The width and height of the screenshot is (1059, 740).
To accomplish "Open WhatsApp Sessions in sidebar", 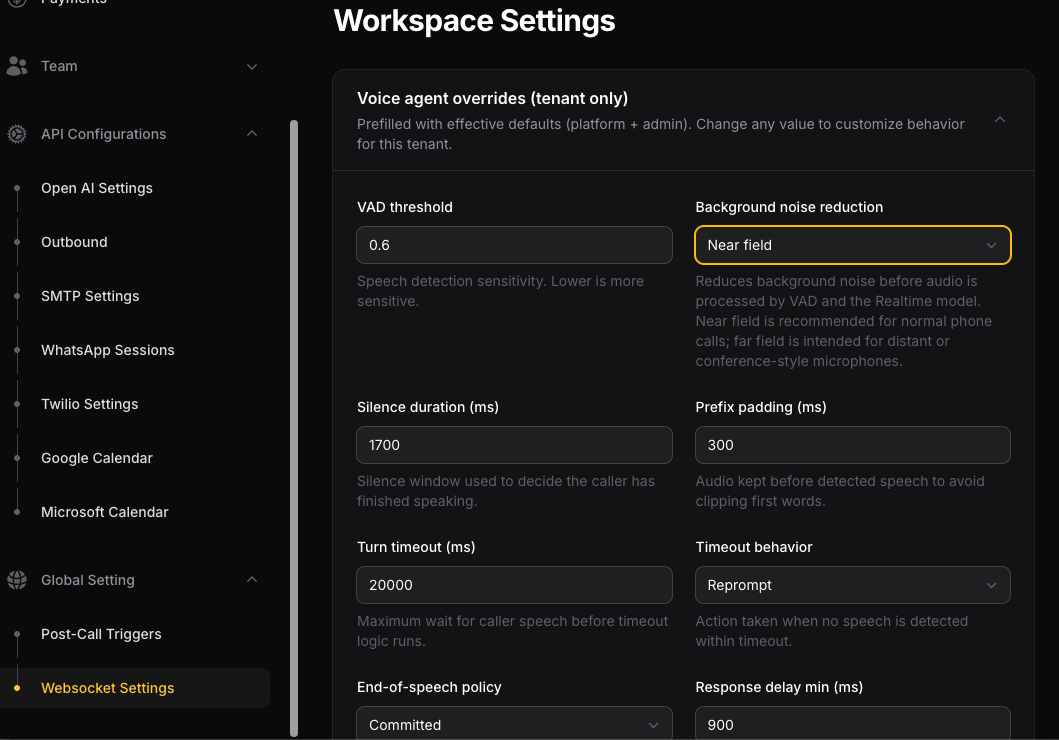I will pyautogui.click(x=107, y=350).
